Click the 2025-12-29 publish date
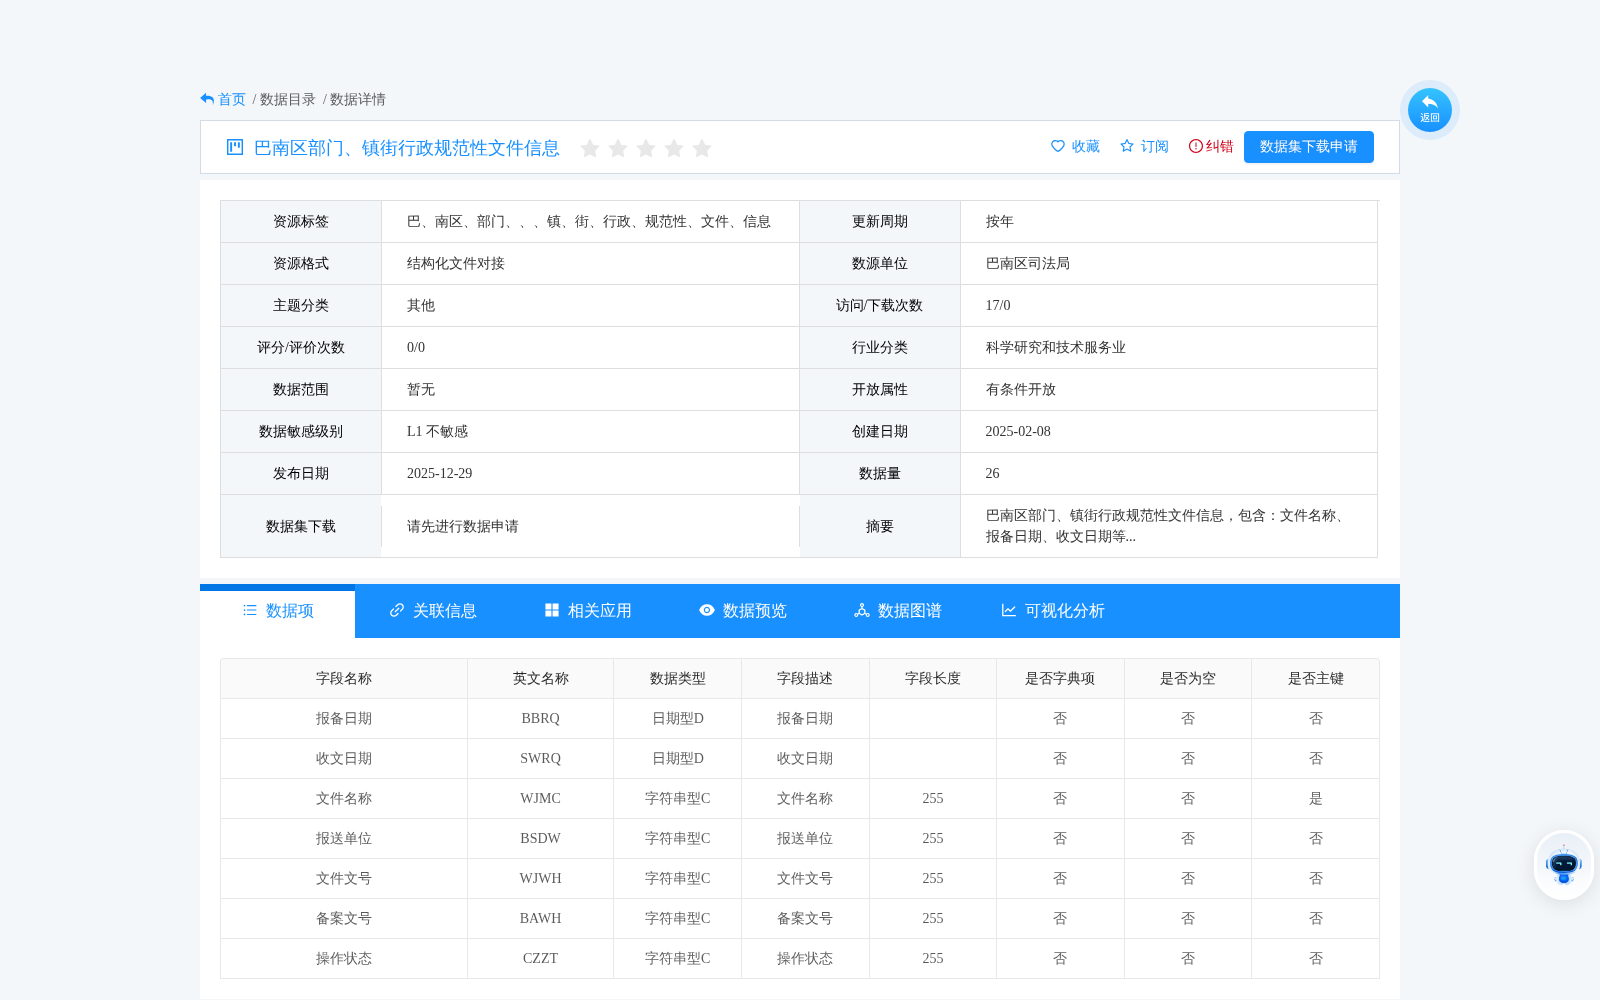The width and height of the screenshot is (1600, 1000). coord(440,474)
